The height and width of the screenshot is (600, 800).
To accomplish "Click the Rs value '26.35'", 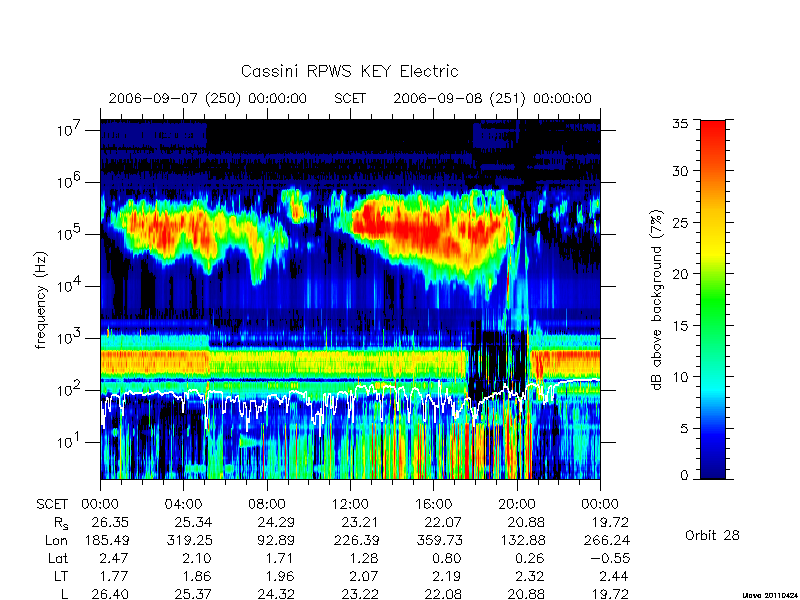I will pyautogui.click(x=110, y=522).
